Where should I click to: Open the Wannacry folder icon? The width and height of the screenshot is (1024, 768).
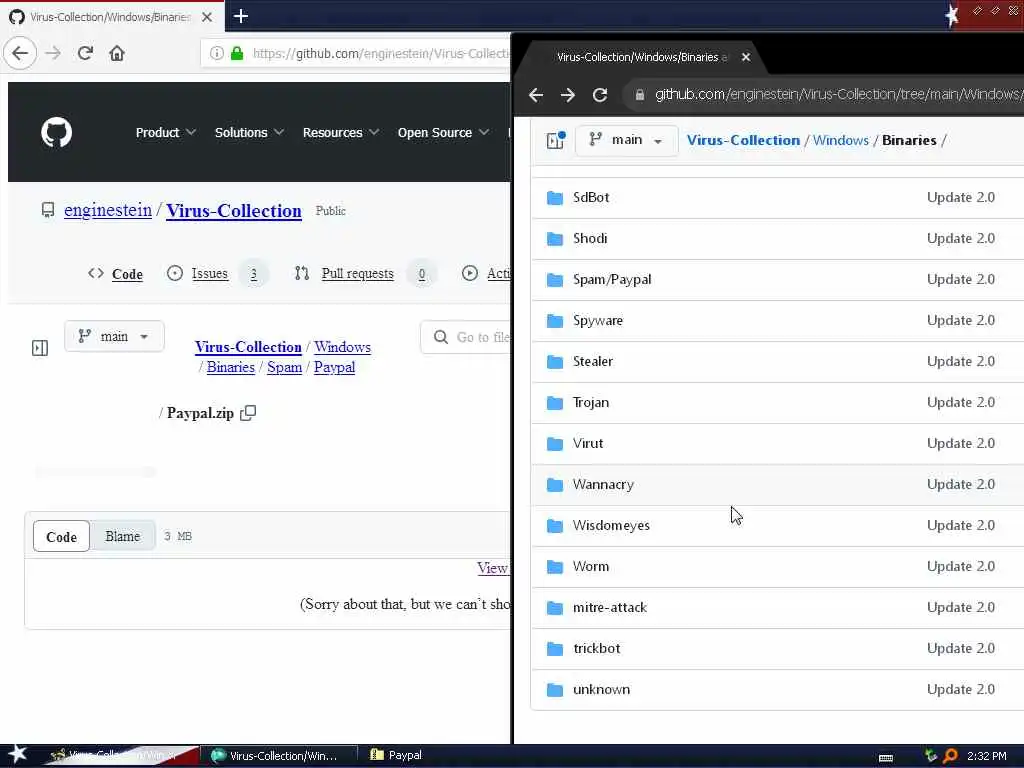555,485
